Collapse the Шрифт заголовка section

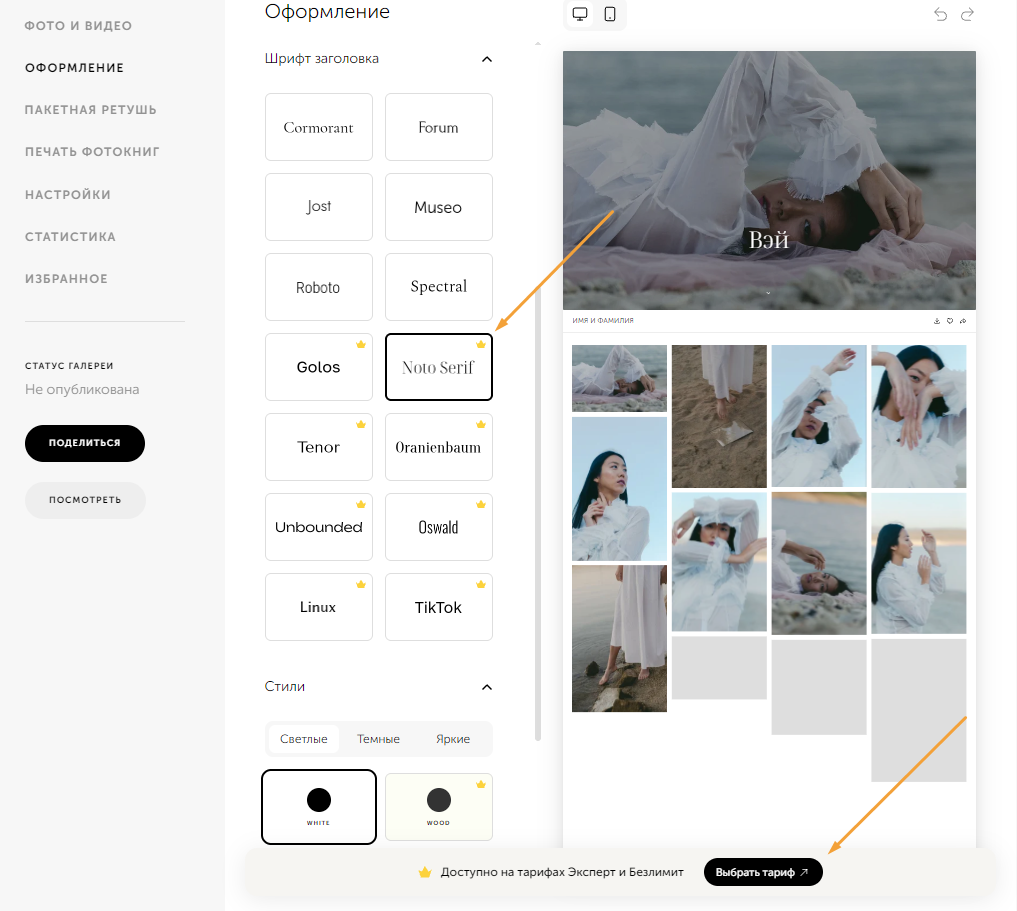[487, 60]
